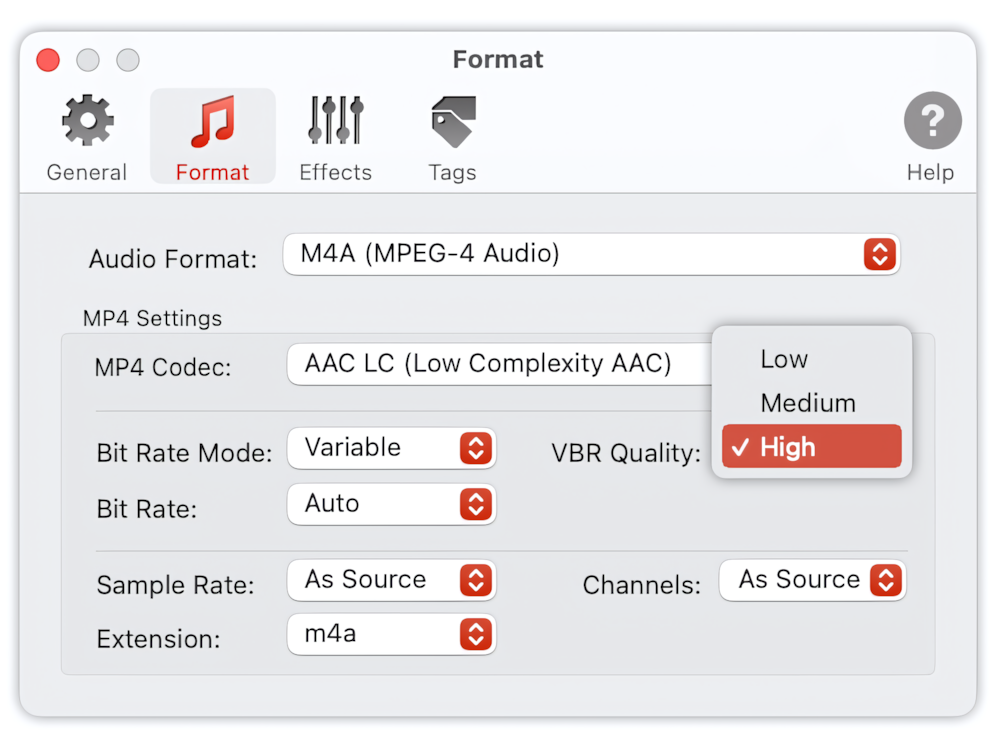Image resolution: width=996 pixels, height=748 pixels.
Task: Click the Audio Format label
Action: [173, 259]
